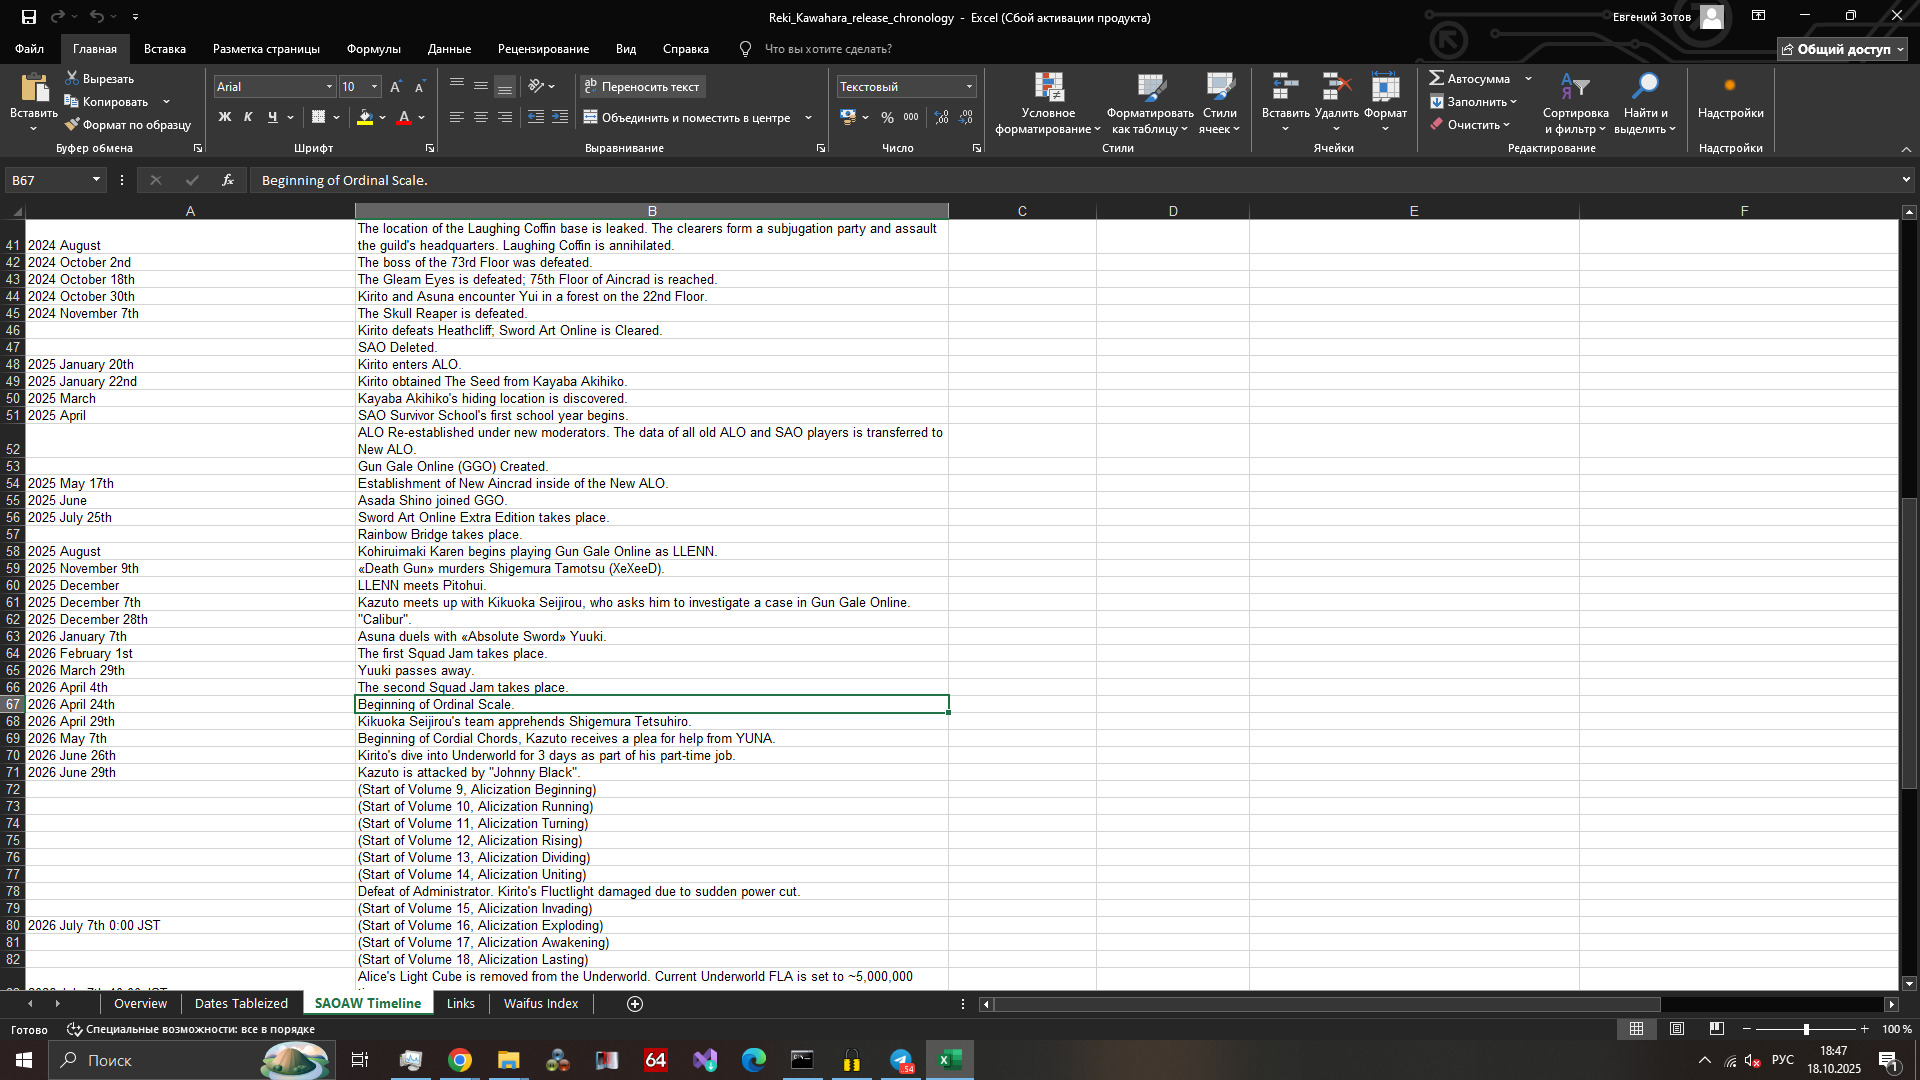This screenshot has height=1080, width=1920.
Task: Switch to the Waifus Index sheet
Action: pyautogui.click(x=540, y=1004)
